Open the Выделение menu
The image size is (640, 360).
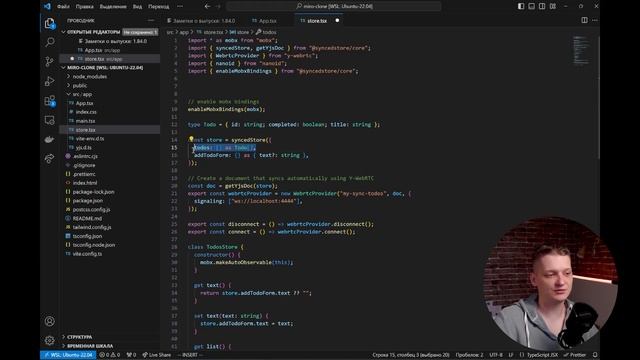[113, 7]
